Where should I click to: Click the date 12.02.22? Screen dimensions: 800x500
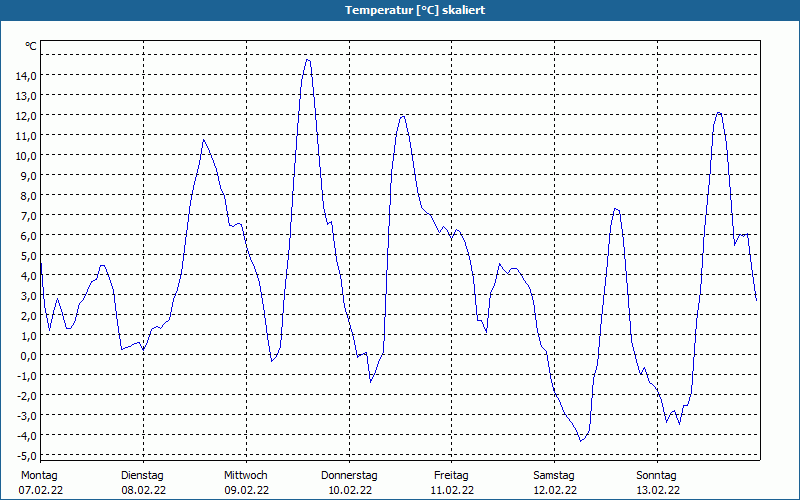click(x=555, y=490)
